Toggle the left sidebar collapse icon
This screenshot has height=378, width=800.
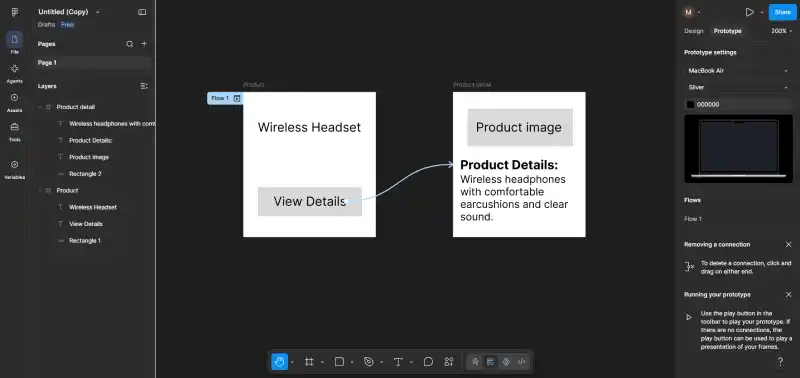click(142, 12)
